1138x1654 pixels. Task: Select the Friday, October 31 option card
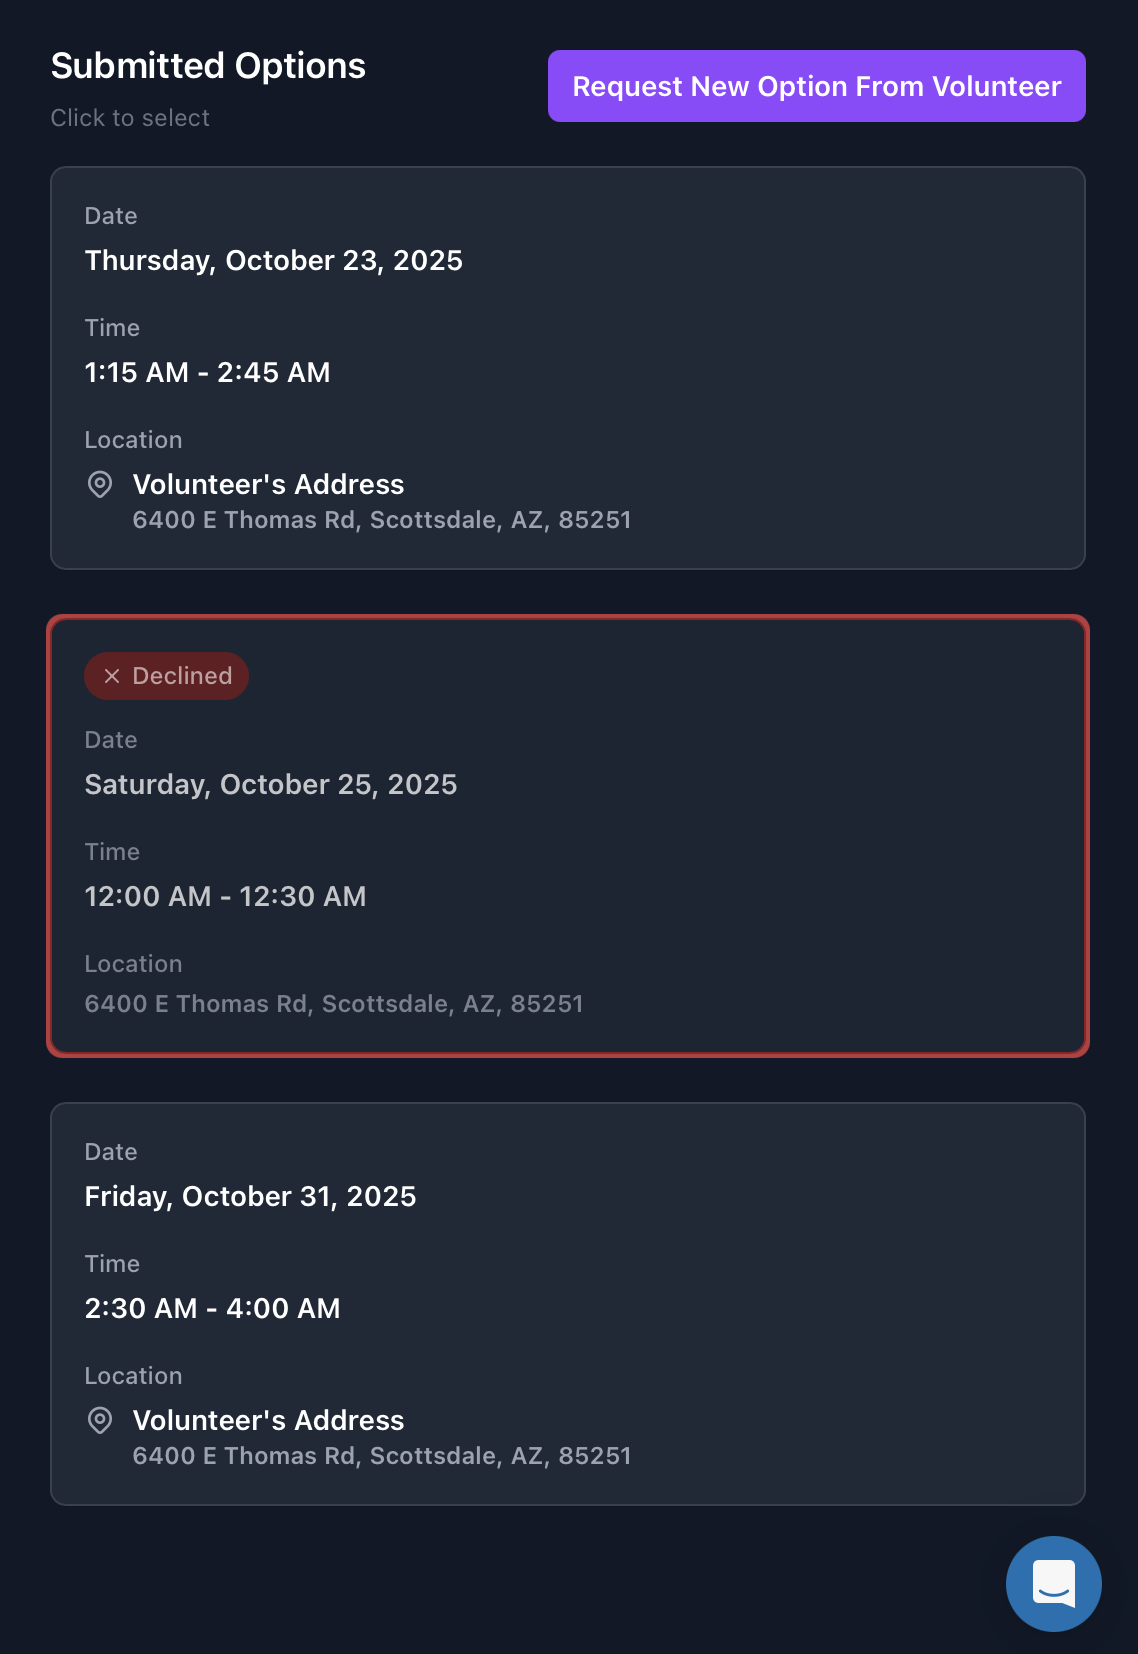tap(568, 1300)
